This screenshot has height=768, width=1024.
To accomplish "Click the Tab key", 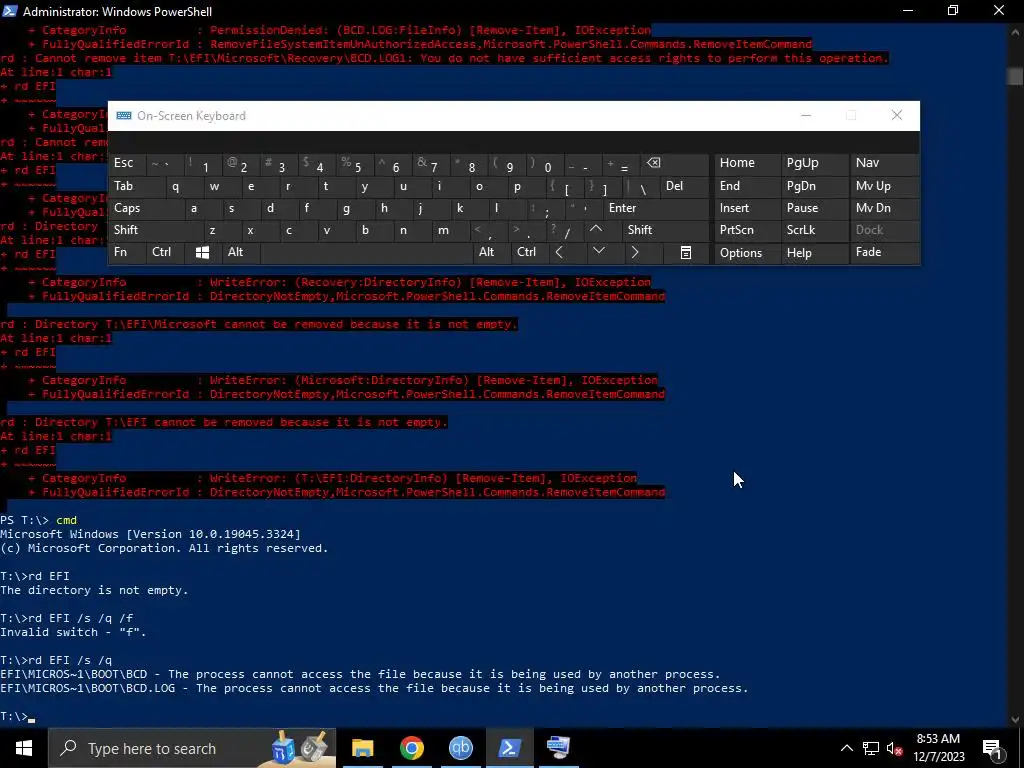I will [x=136, y=186].
